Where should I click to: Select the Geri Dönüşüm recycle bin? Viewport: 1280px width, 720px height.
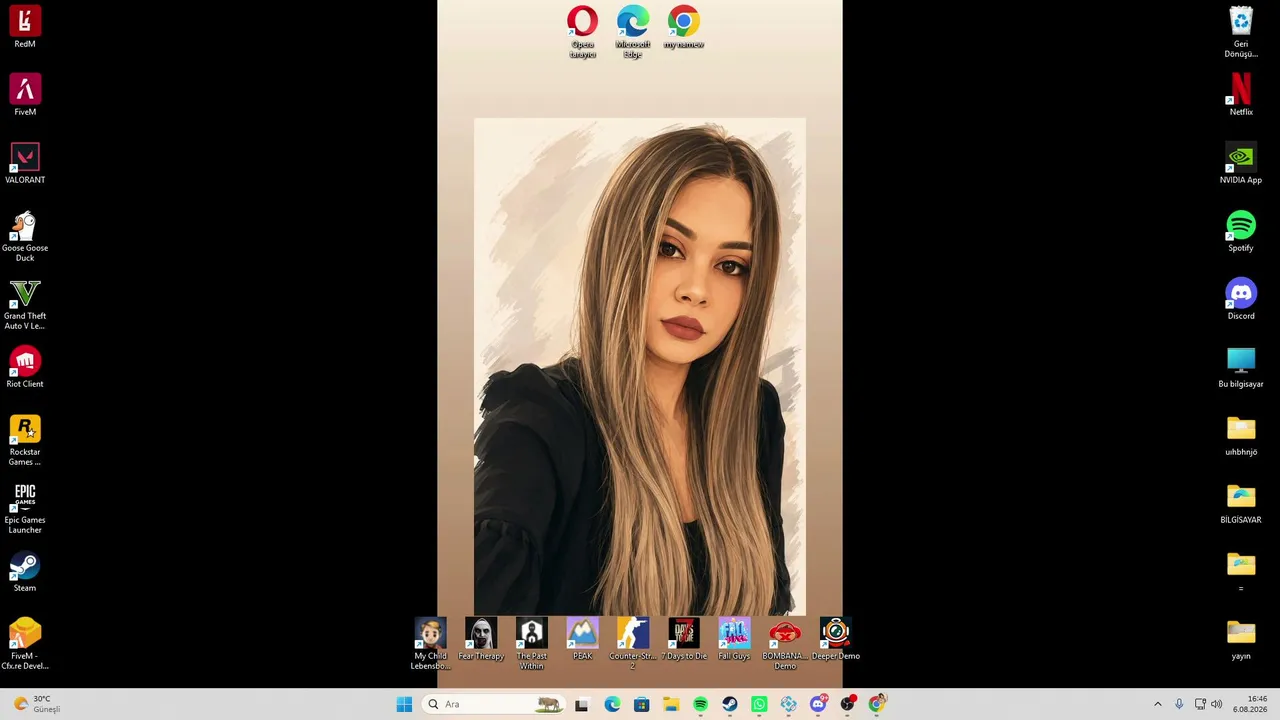[1241, 32]
